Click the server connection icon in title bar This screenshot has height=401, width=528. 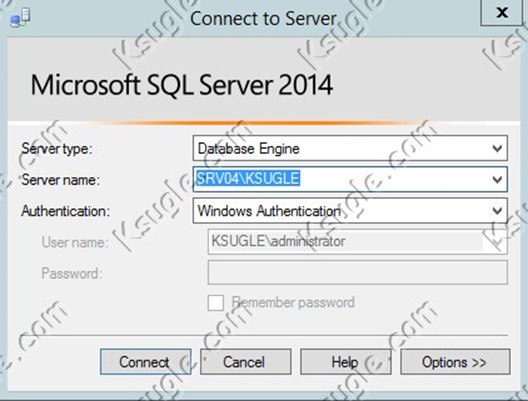pyautogui.click(x=21, y=18)
